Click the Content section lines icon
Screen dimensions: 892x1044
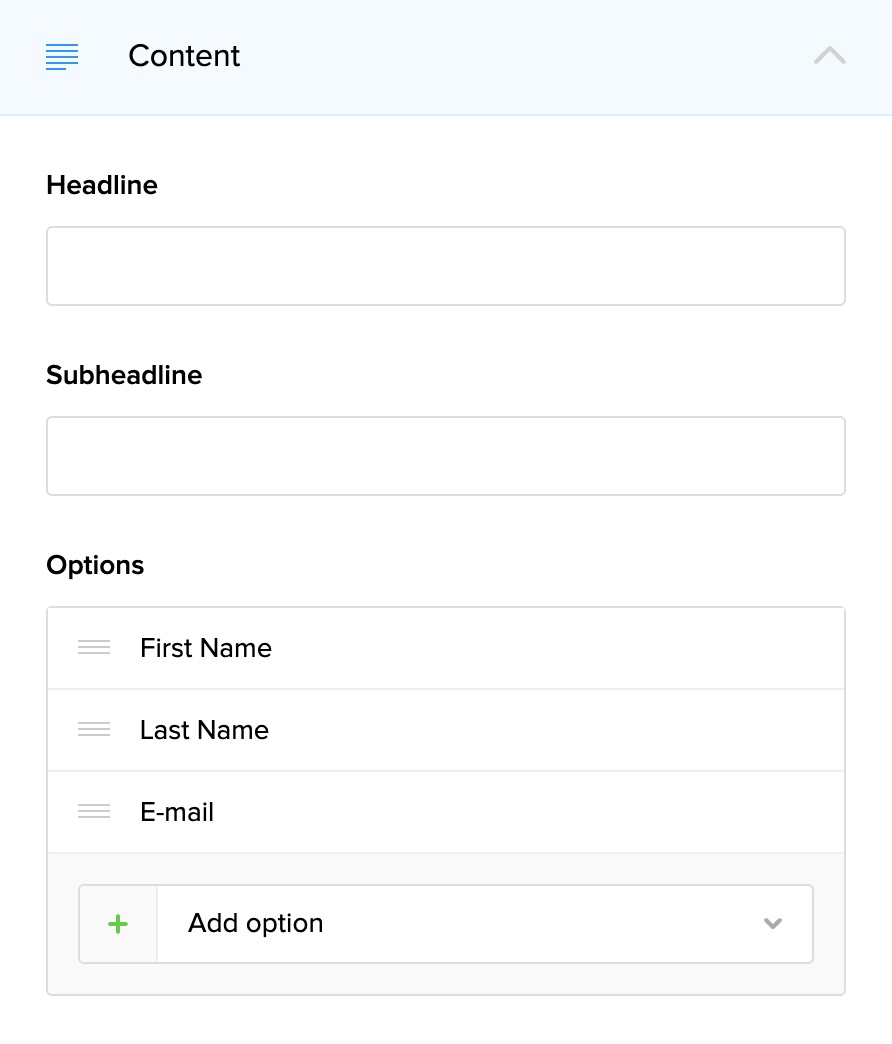pyautogui.click(x=62, y=57)
